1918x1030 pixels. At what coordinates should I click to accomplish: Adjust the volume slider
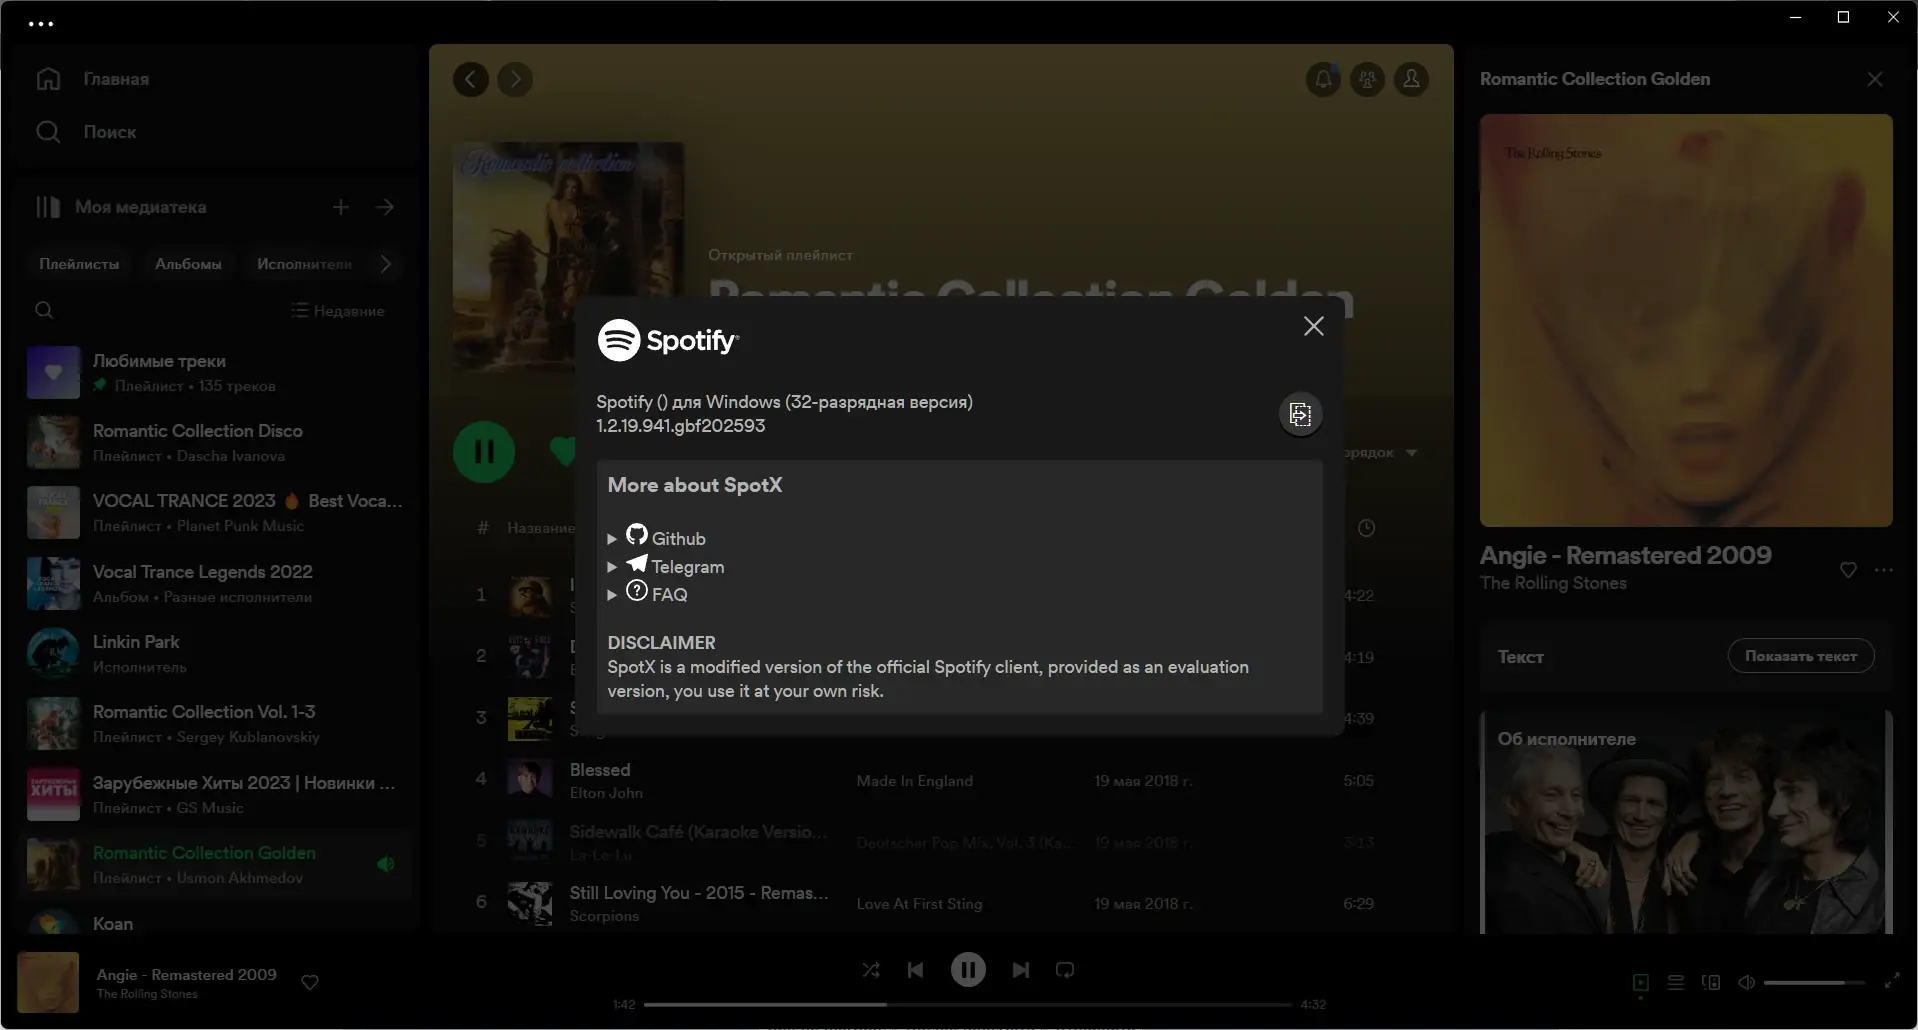click(1814, 983)
